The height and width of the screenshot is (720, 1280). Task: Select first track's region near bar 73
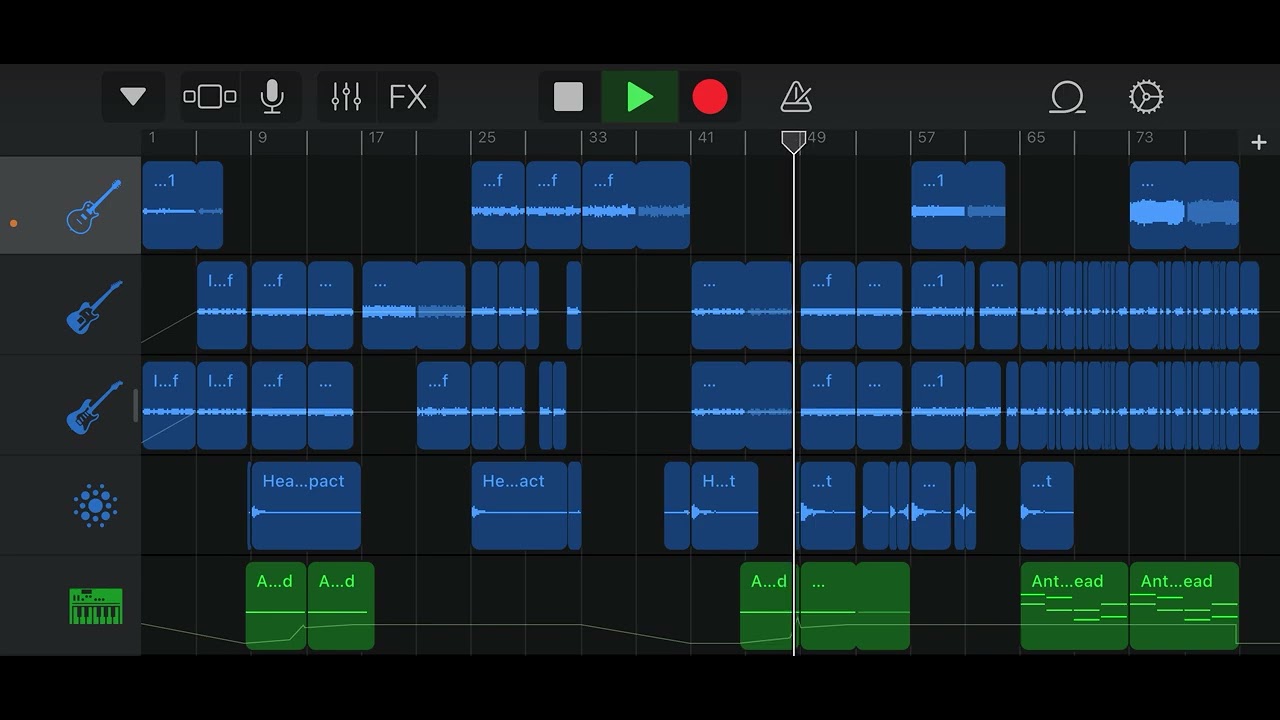(x=1184, y=205)
